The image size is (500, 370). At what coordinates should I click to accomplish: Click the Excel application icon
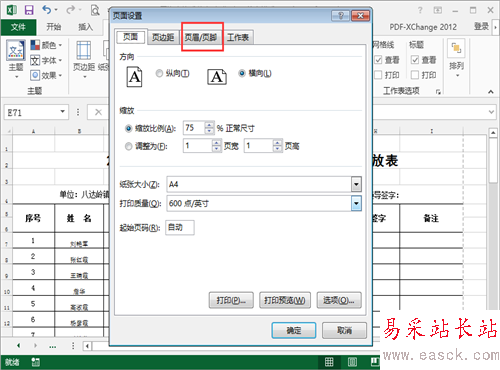tap(12, 10)
